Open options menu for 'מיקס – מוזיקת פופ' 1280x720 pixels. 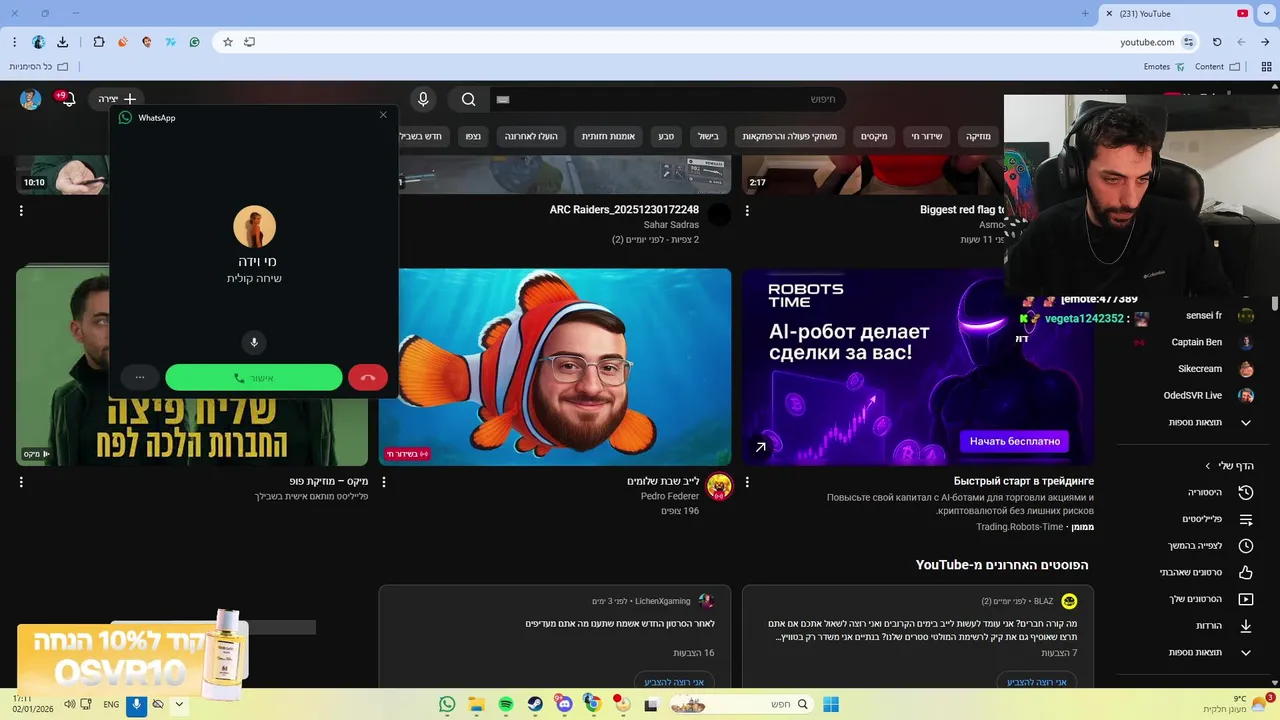(21, 482)
